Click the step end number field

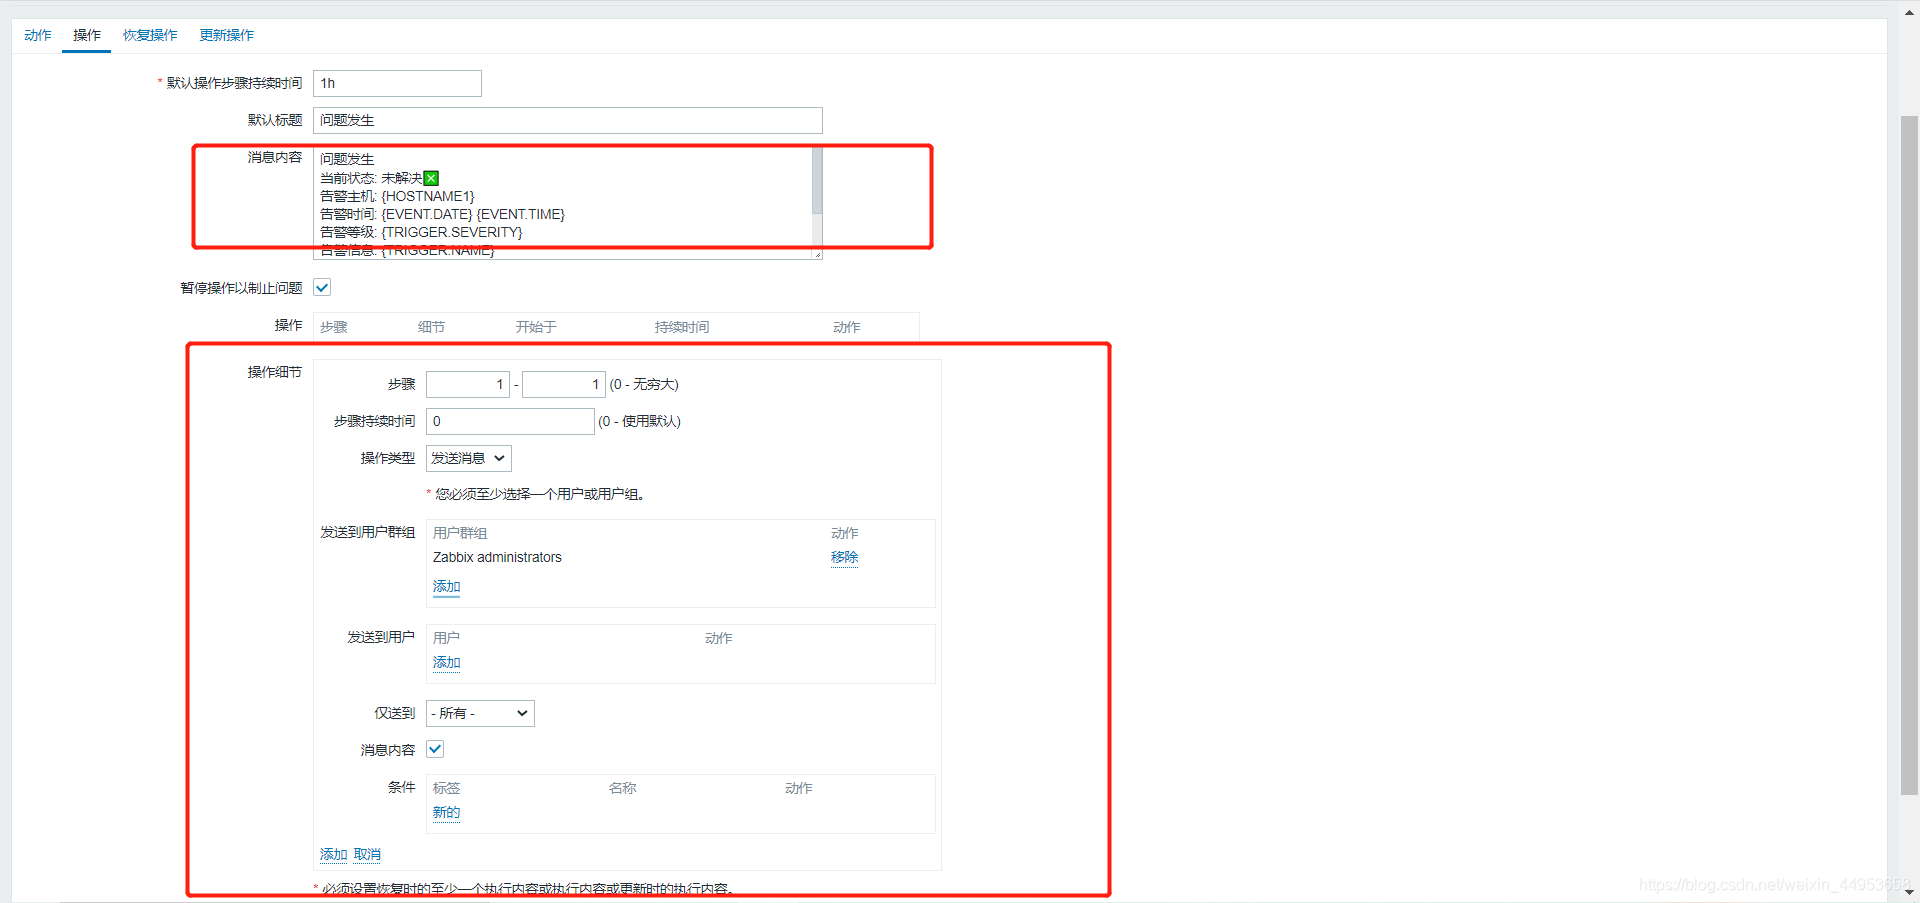pyautogui.click(x=564, y=384)
